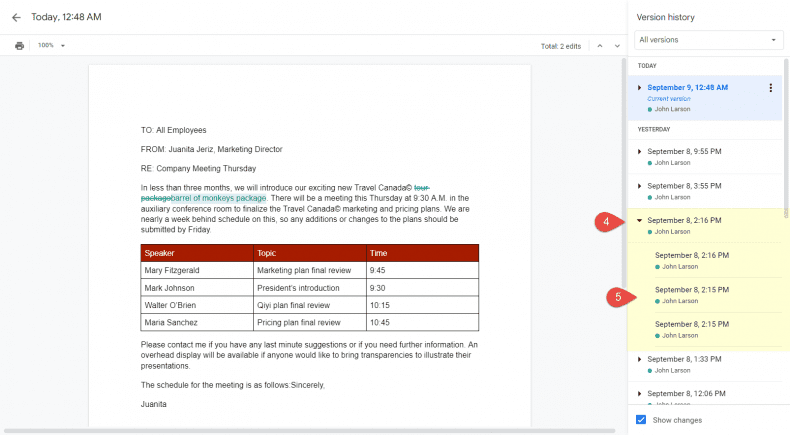Screen dimensions: 790x435
Task: Collapse the September 8, 2:16 PM group
Action: [x=640, y=220]
